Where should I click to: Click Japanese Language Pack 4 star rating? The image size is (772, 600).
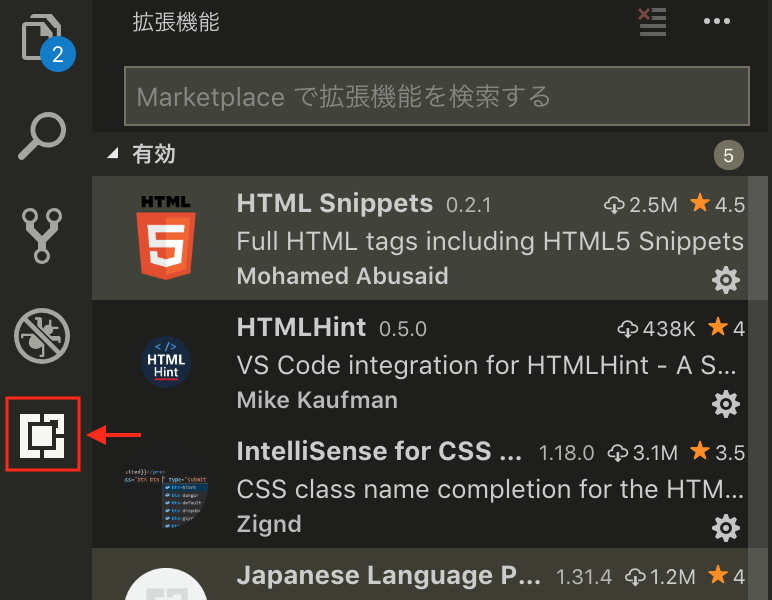[x=726, y=576]
